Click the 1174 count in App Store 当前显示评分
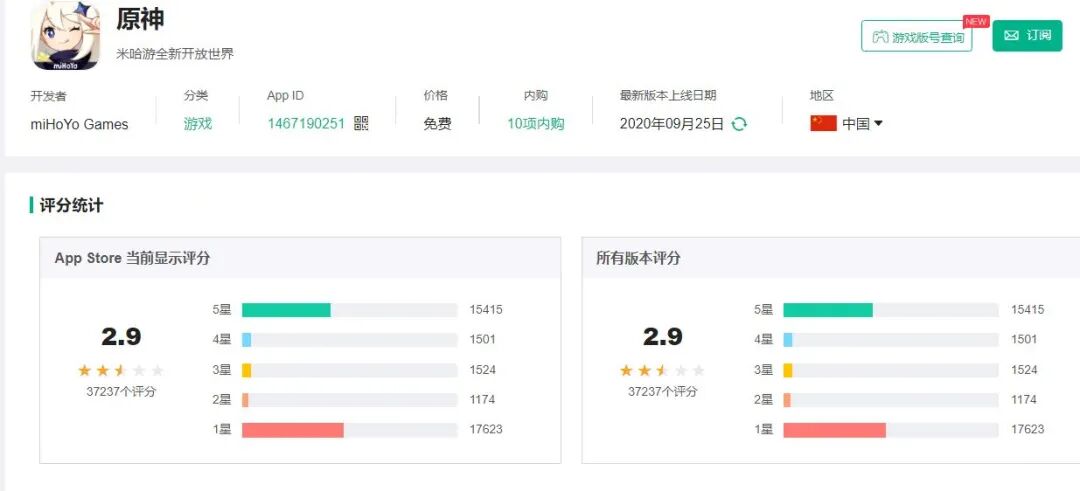Image resolution: width=1080 pixels, height=491 pixels. point(483,399)
